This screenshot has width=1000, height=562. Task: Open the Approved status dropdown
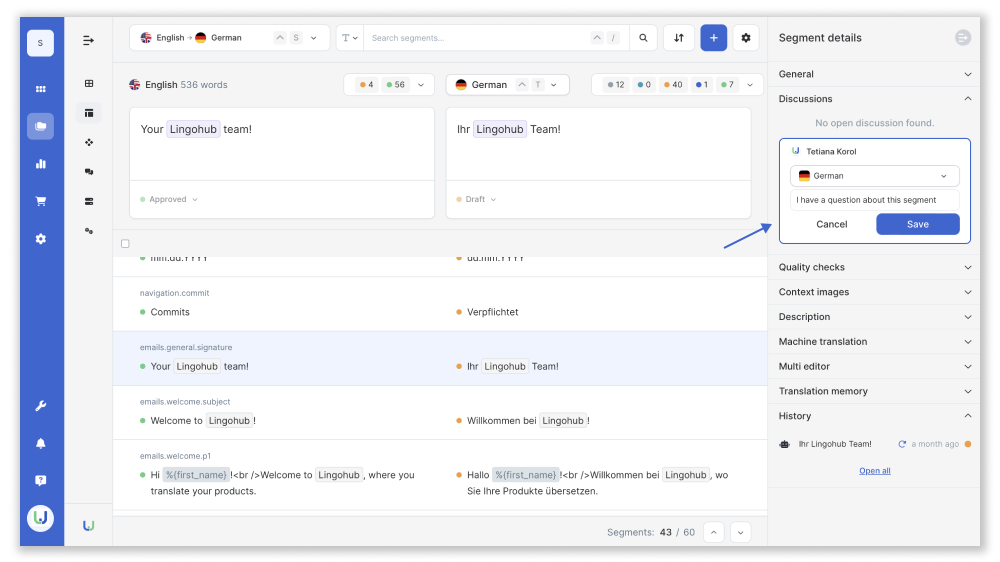pos(169,199)
